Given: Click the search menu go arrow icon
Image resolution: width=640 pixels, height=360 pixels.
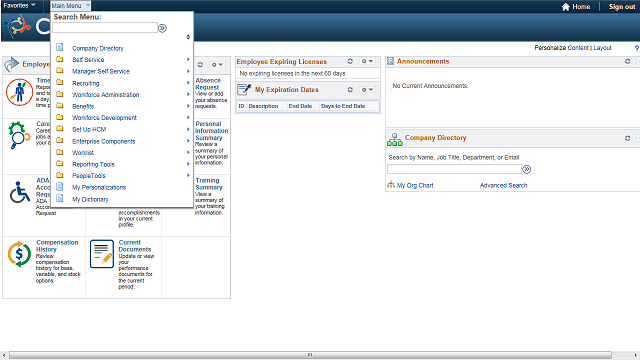Looking at the screenshot, I should 162,28.
